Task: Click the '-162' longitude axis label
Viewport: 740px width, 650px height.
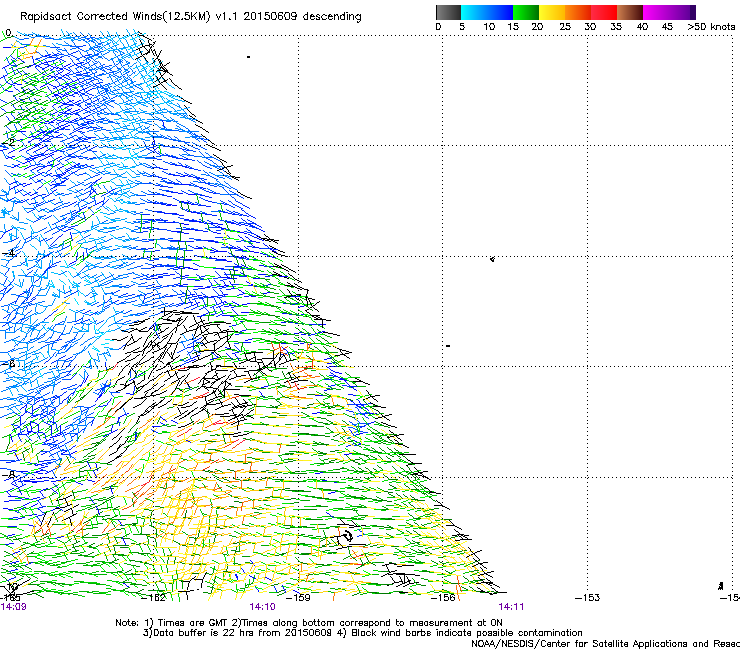Action: pyautogui.click(x=154, y=598)
